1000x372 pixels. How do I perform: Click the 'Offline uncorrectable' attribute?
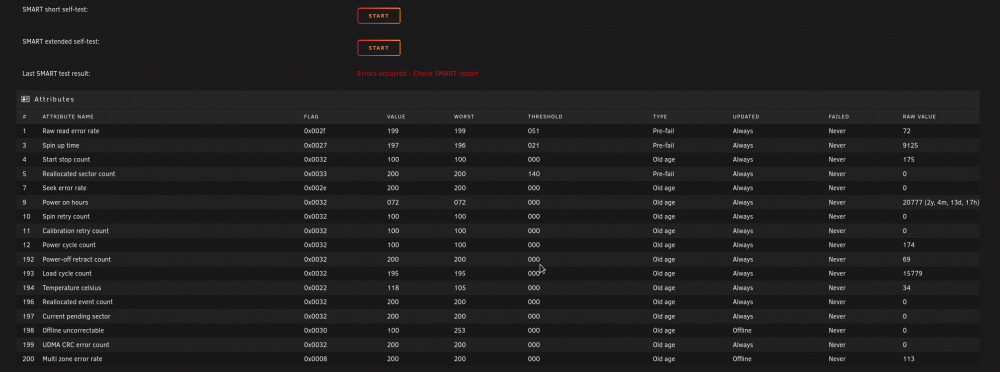[73, 331]
